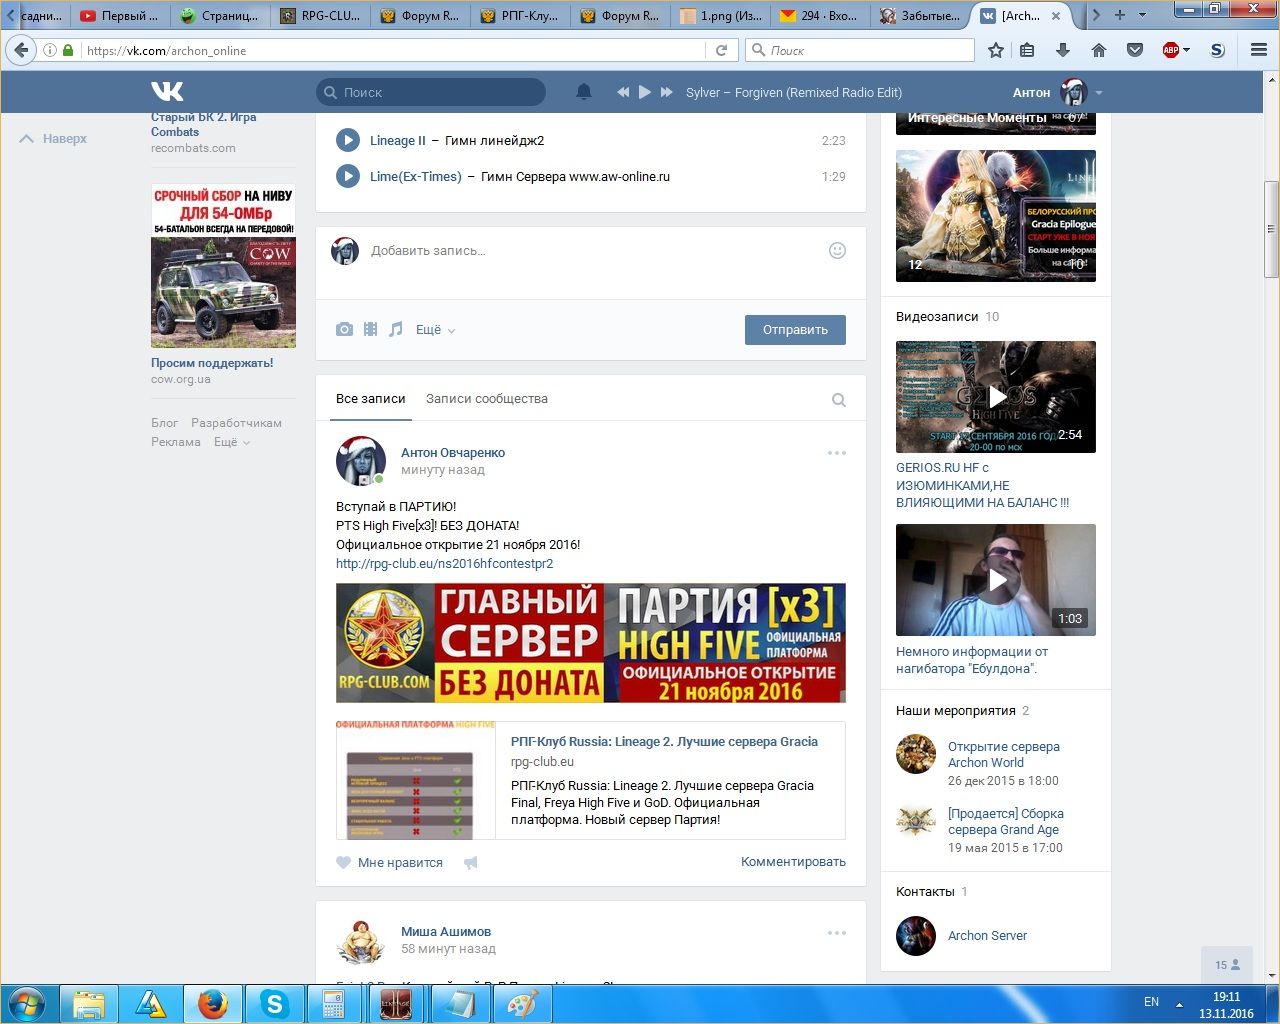Screen dimensions: 1280x1024
Task: Switch to Все записи tab
Action: (x=371, y=399)
